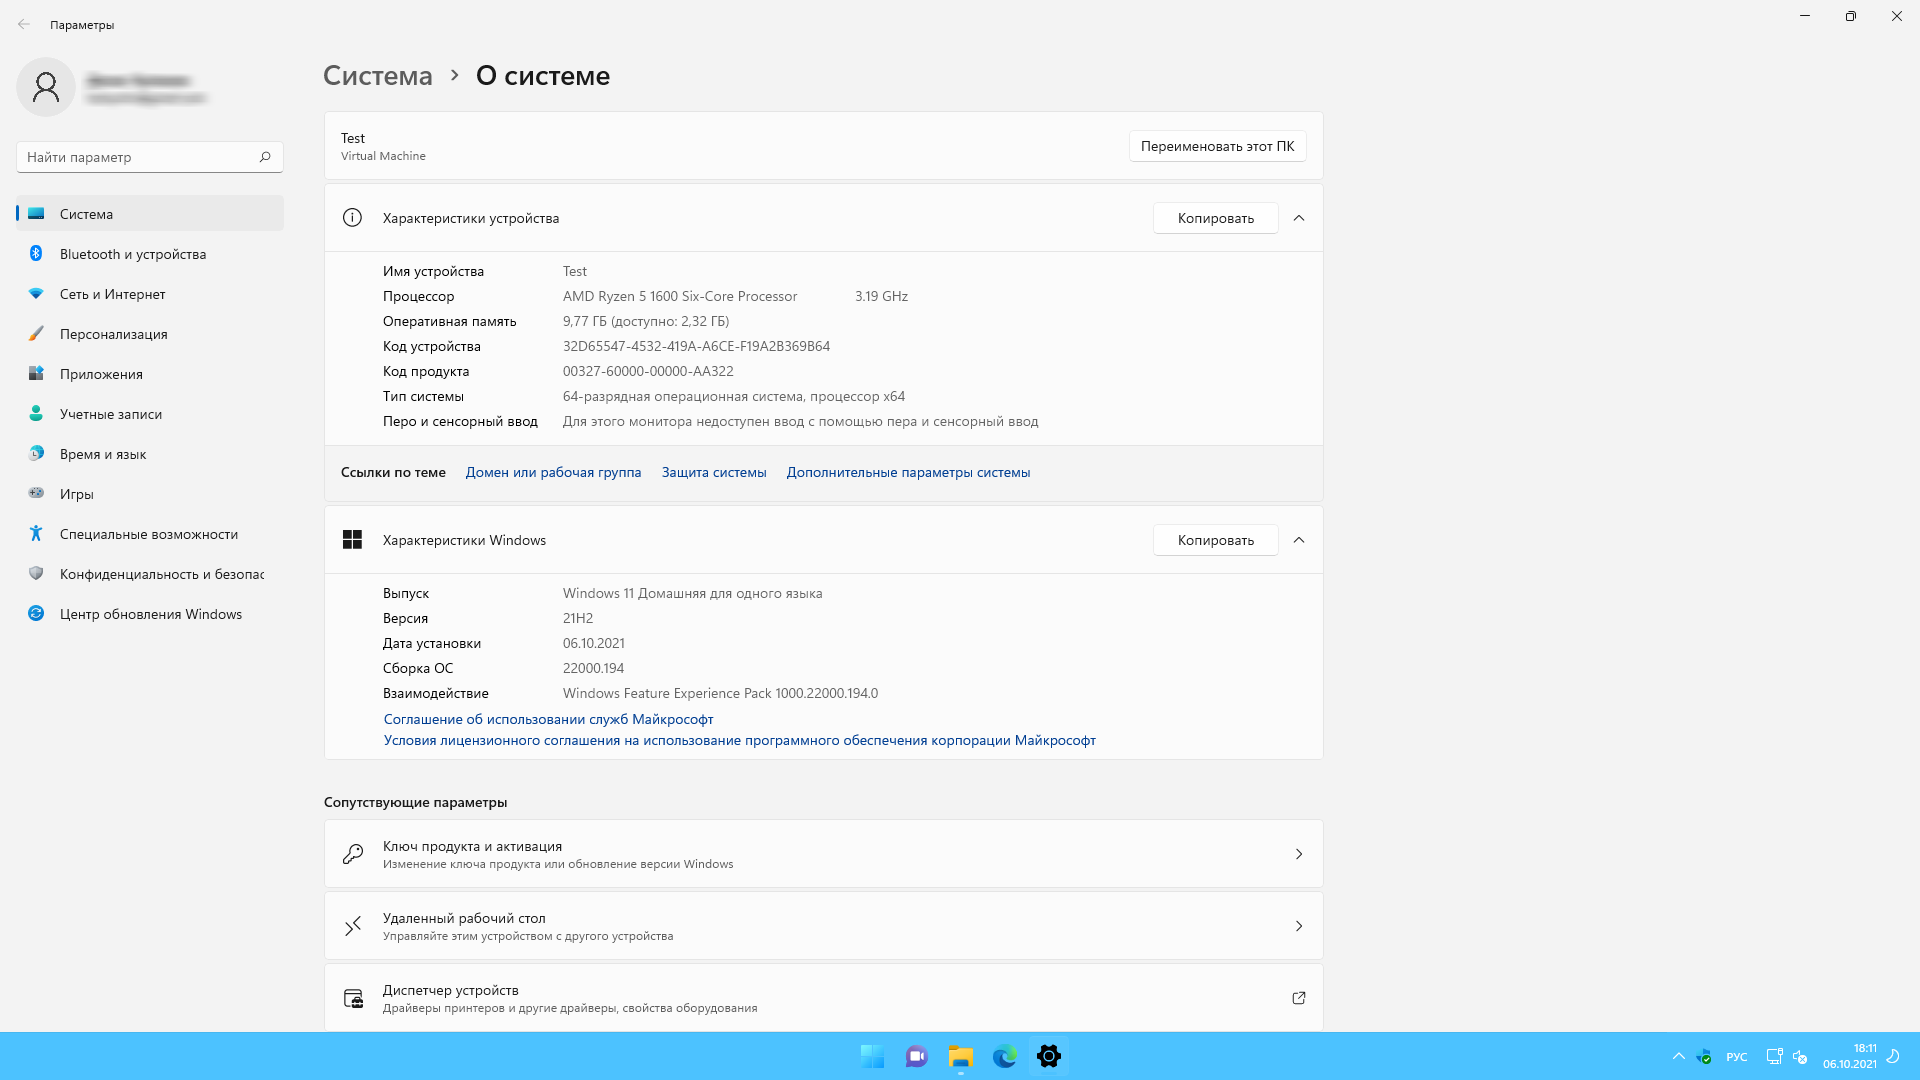Click Система breadcrumb in header
The width and height of the screenshot is (1920, 1080).
pos(378,76)
